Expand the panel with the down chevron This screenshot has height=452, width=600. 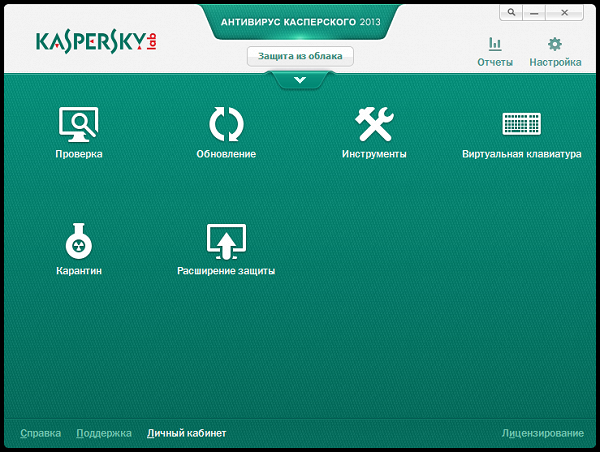[x=300, y=80]
